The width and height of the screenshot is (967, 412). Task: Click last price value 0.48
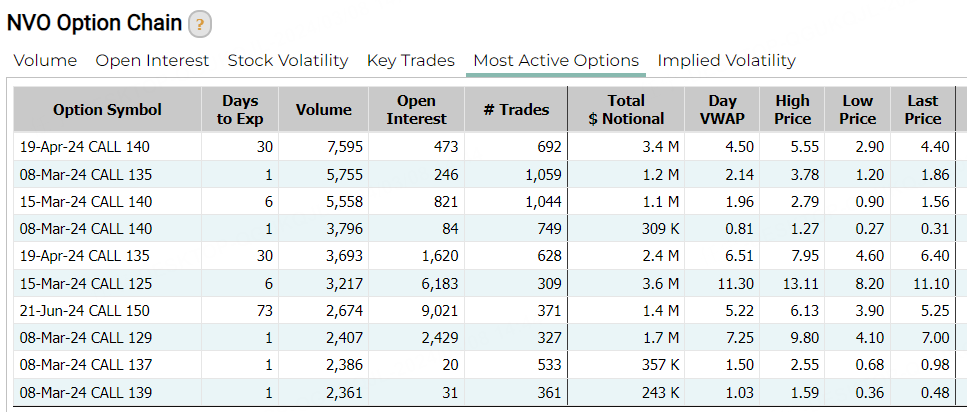(x=936, y=393)
